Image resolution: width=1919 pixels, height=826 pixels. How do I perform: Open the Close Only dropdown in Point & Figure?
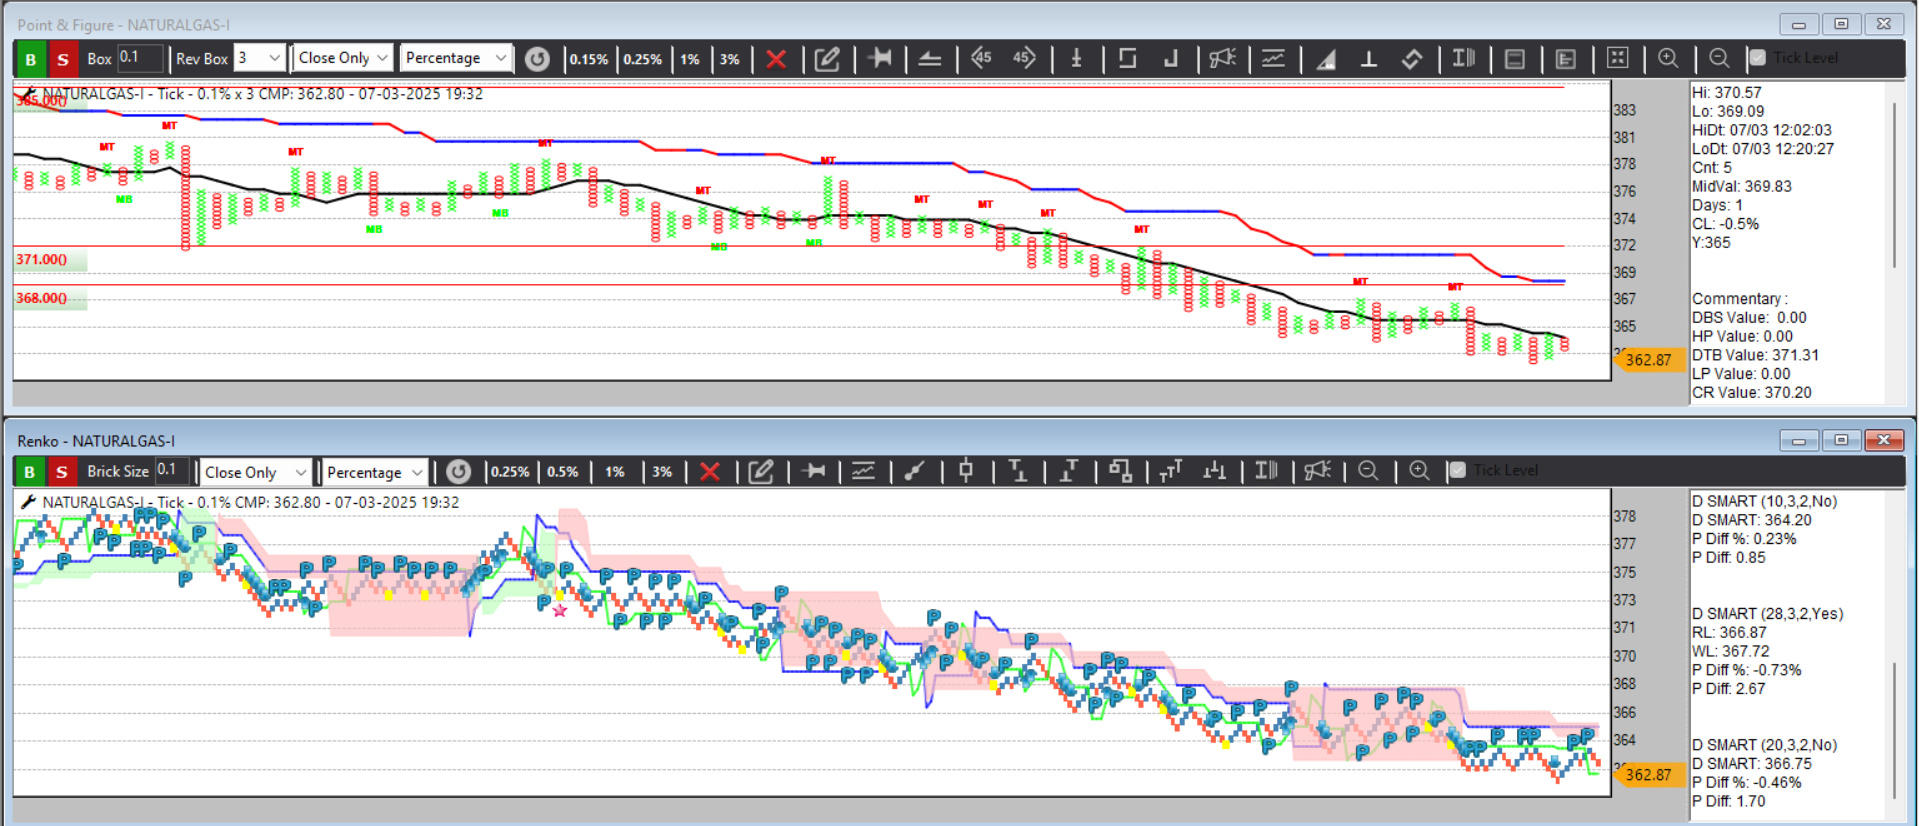(343, 58)
